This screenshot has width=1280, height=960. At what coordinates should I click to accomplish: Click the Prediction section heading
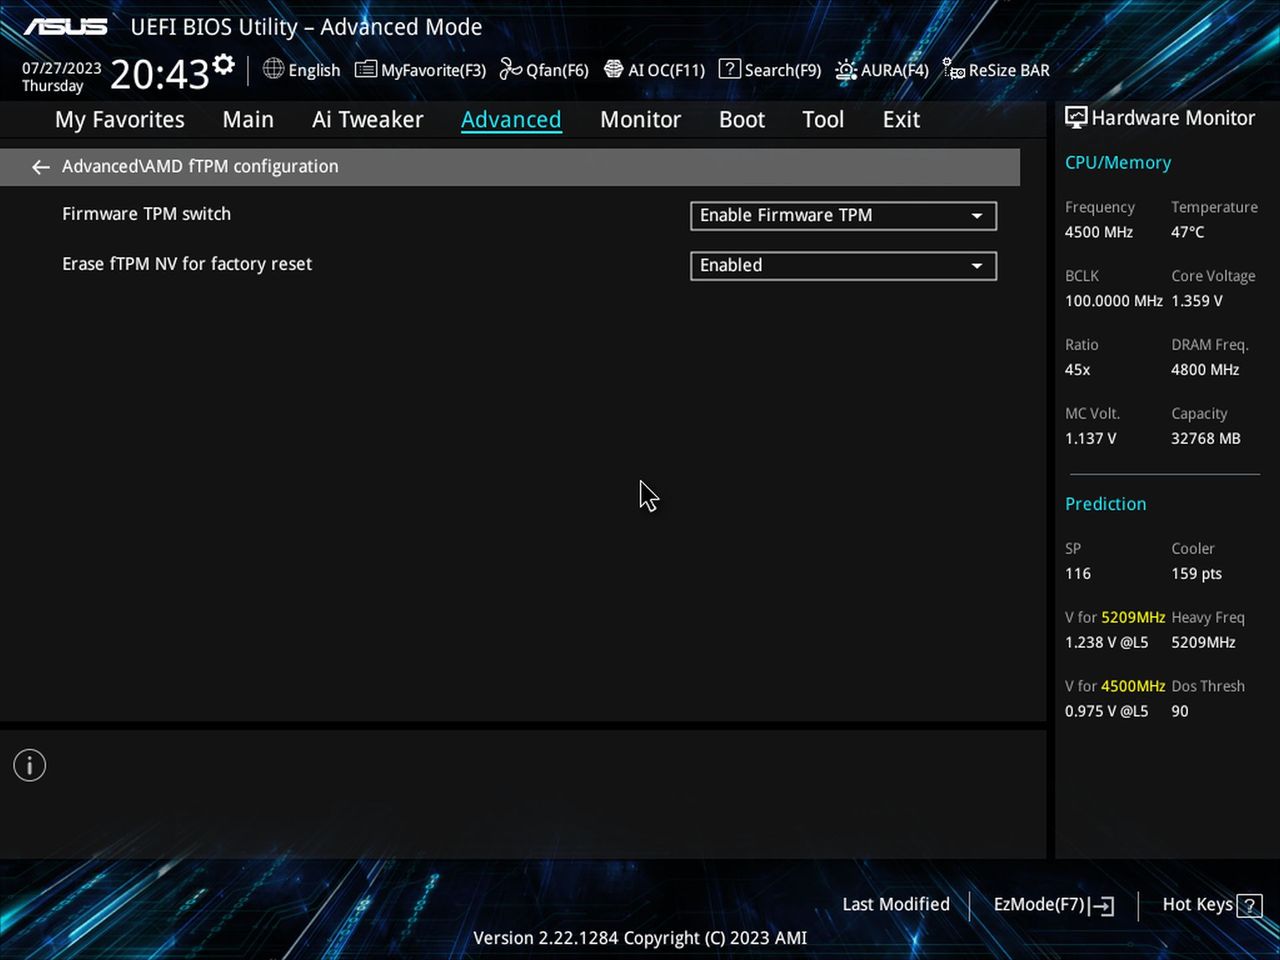pos(1106,504)
